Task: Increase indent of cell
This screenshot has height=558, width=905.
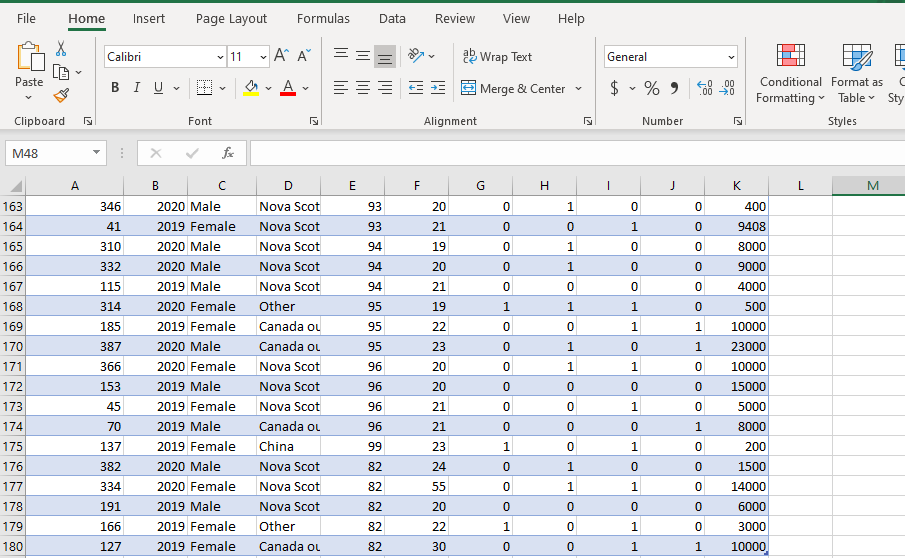Action: tap(438, 88)
